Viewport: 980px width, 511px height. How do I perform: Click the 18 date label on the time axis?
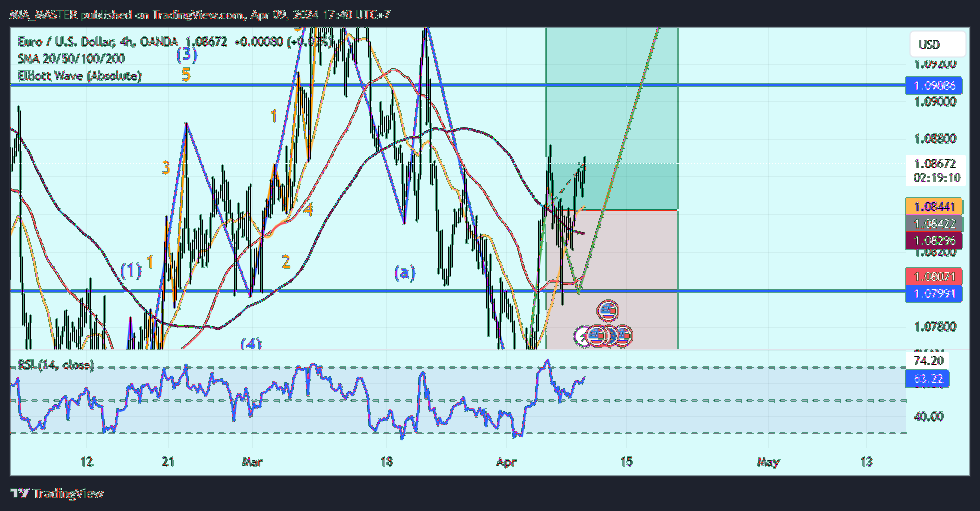tap(386, 462)
